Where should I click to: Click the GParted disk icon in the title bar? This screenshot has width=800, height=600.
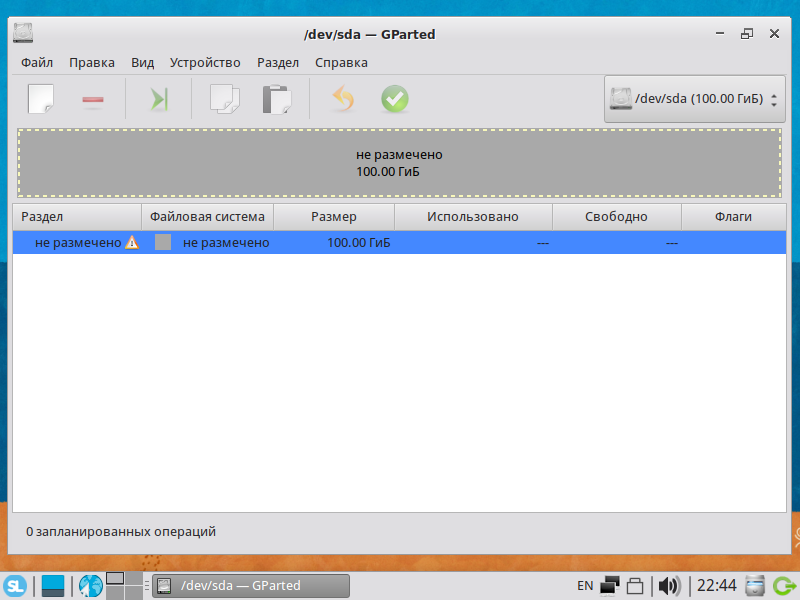[x=23, y=33]
